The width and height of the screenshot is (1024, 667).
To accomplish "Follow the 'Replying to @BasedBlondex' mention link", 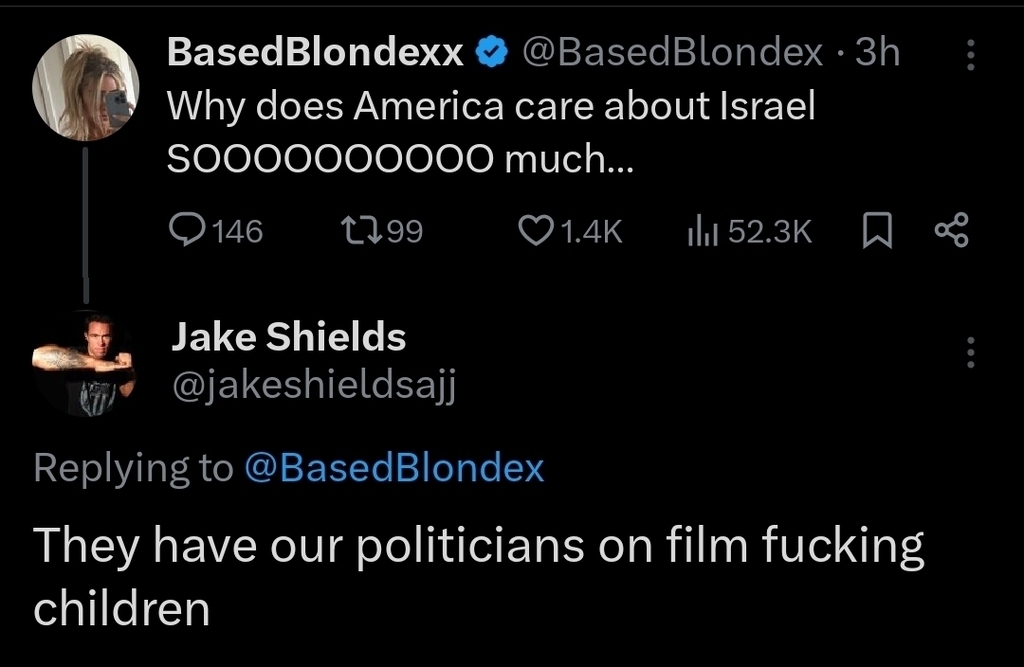I will coord(395,467).
